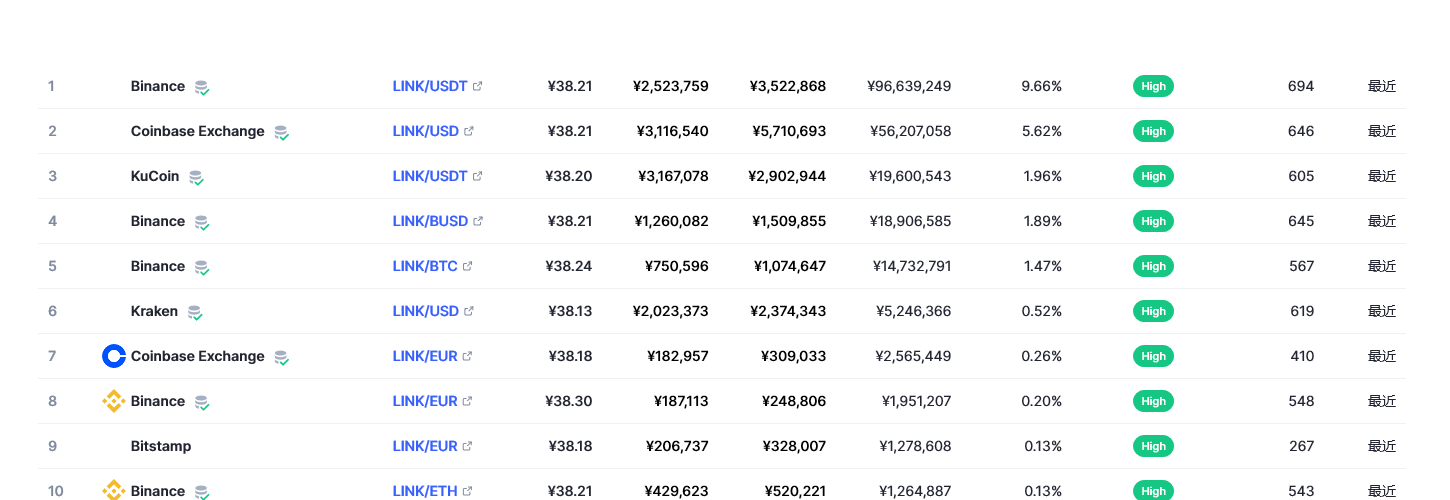
Task: Select the volume percentage 0.52%
Action: [x=1042, y=311]
